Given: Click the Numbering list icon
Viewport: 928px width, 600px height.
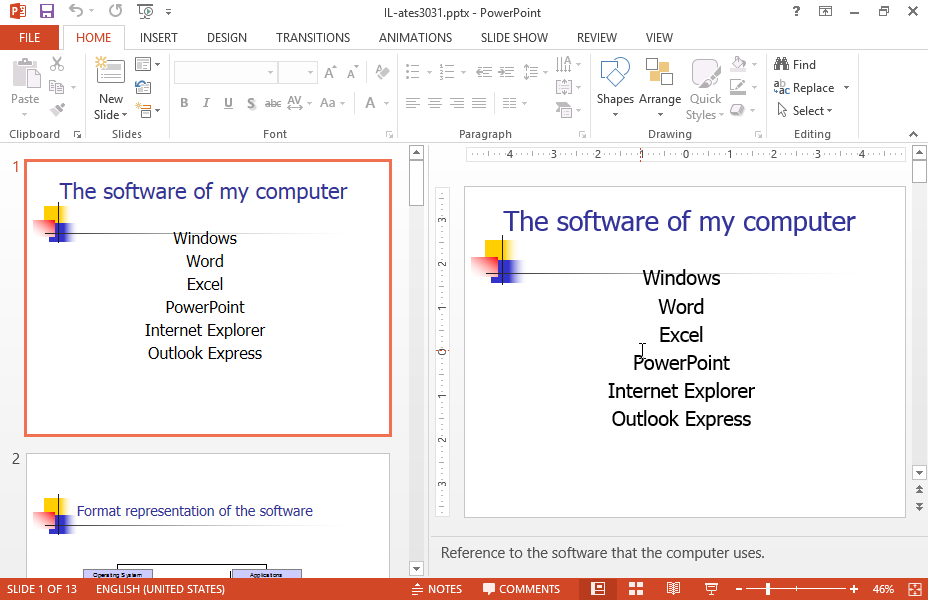Looking at the screenshot, I should tap(447, 72).
